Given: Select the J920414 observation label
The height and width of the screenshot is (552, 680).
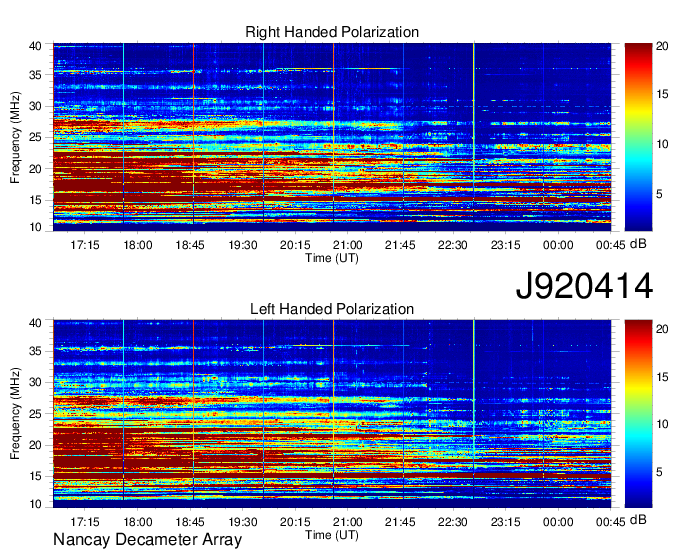Looking at the screenshot, I should [x=584, y=286].
